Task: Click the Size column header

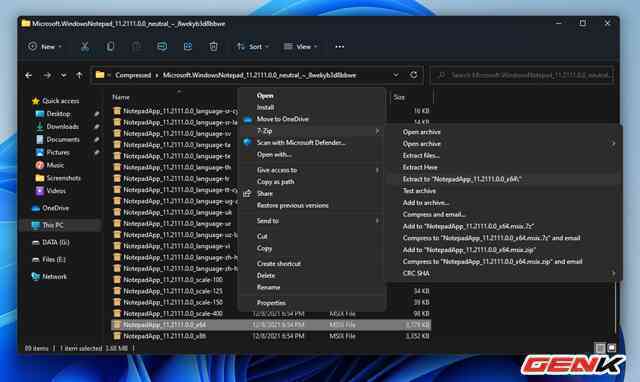Action: pos(399,97)
